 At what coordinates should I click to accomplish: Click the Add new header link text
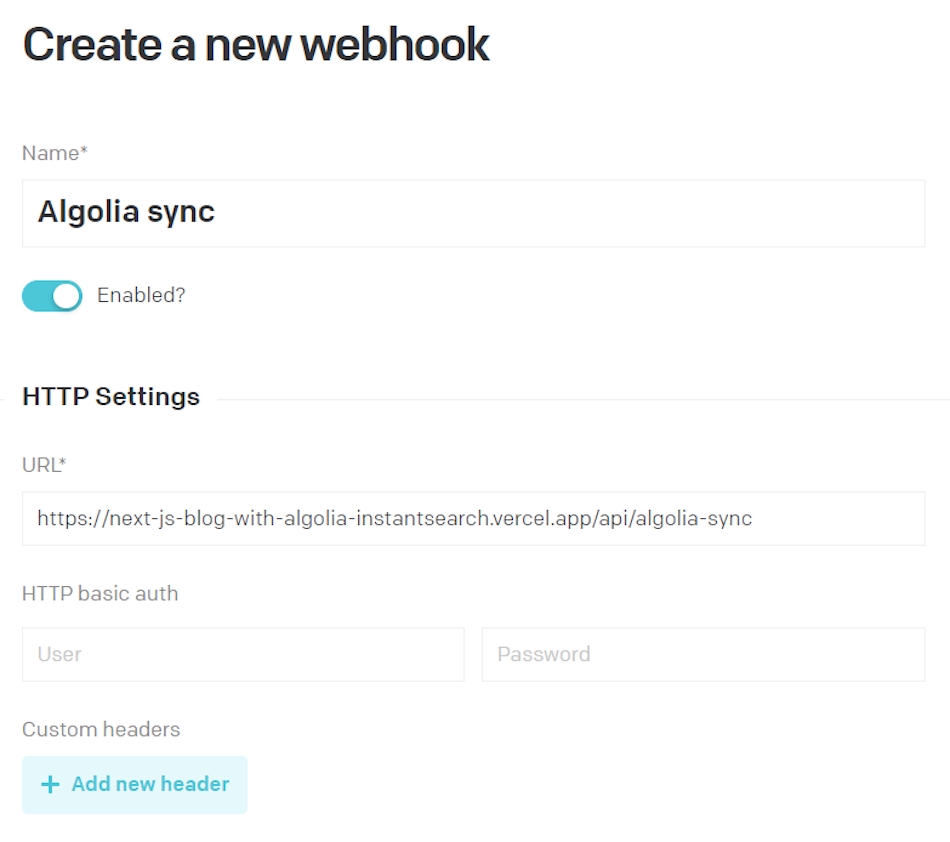tap(150, 784)
